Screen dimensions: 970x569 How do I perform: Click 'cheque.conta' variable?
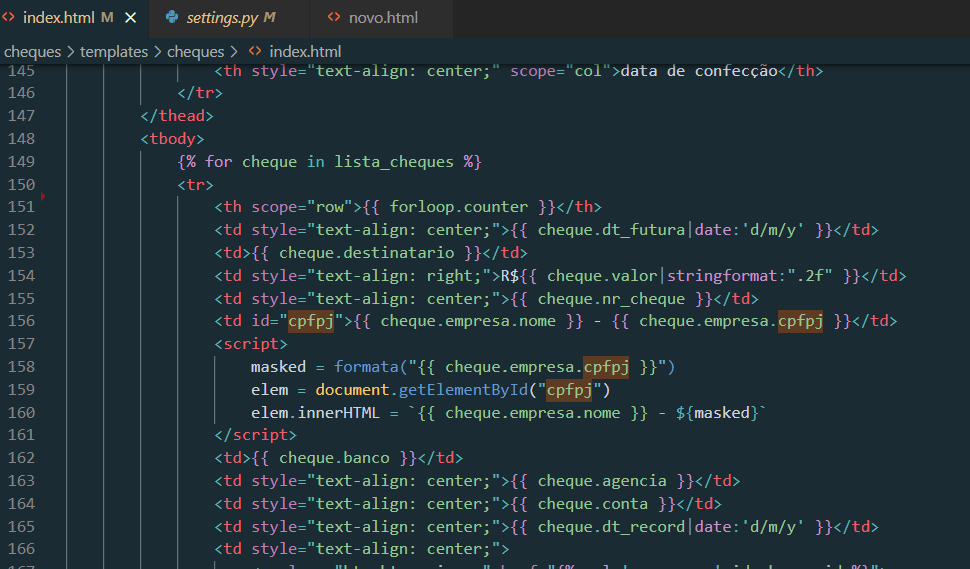pyautogui.click(x=593, y=503)
